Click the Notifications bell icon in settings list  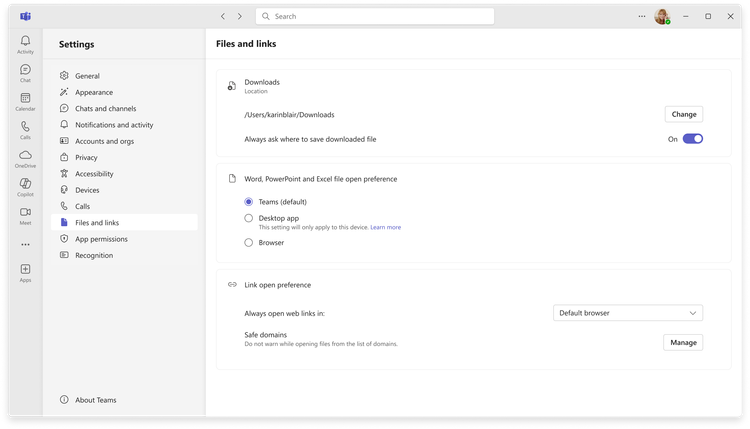64,124
